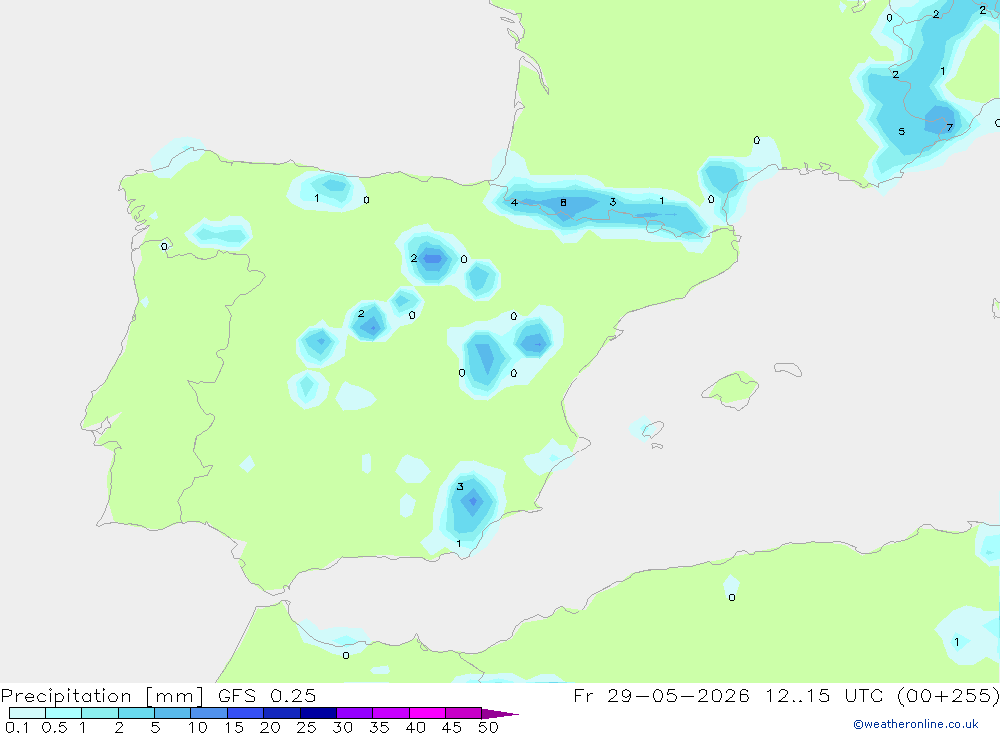Click the legend value label '15'
The width and height of the screenshot is (1000, 733).
click(234, 727)
